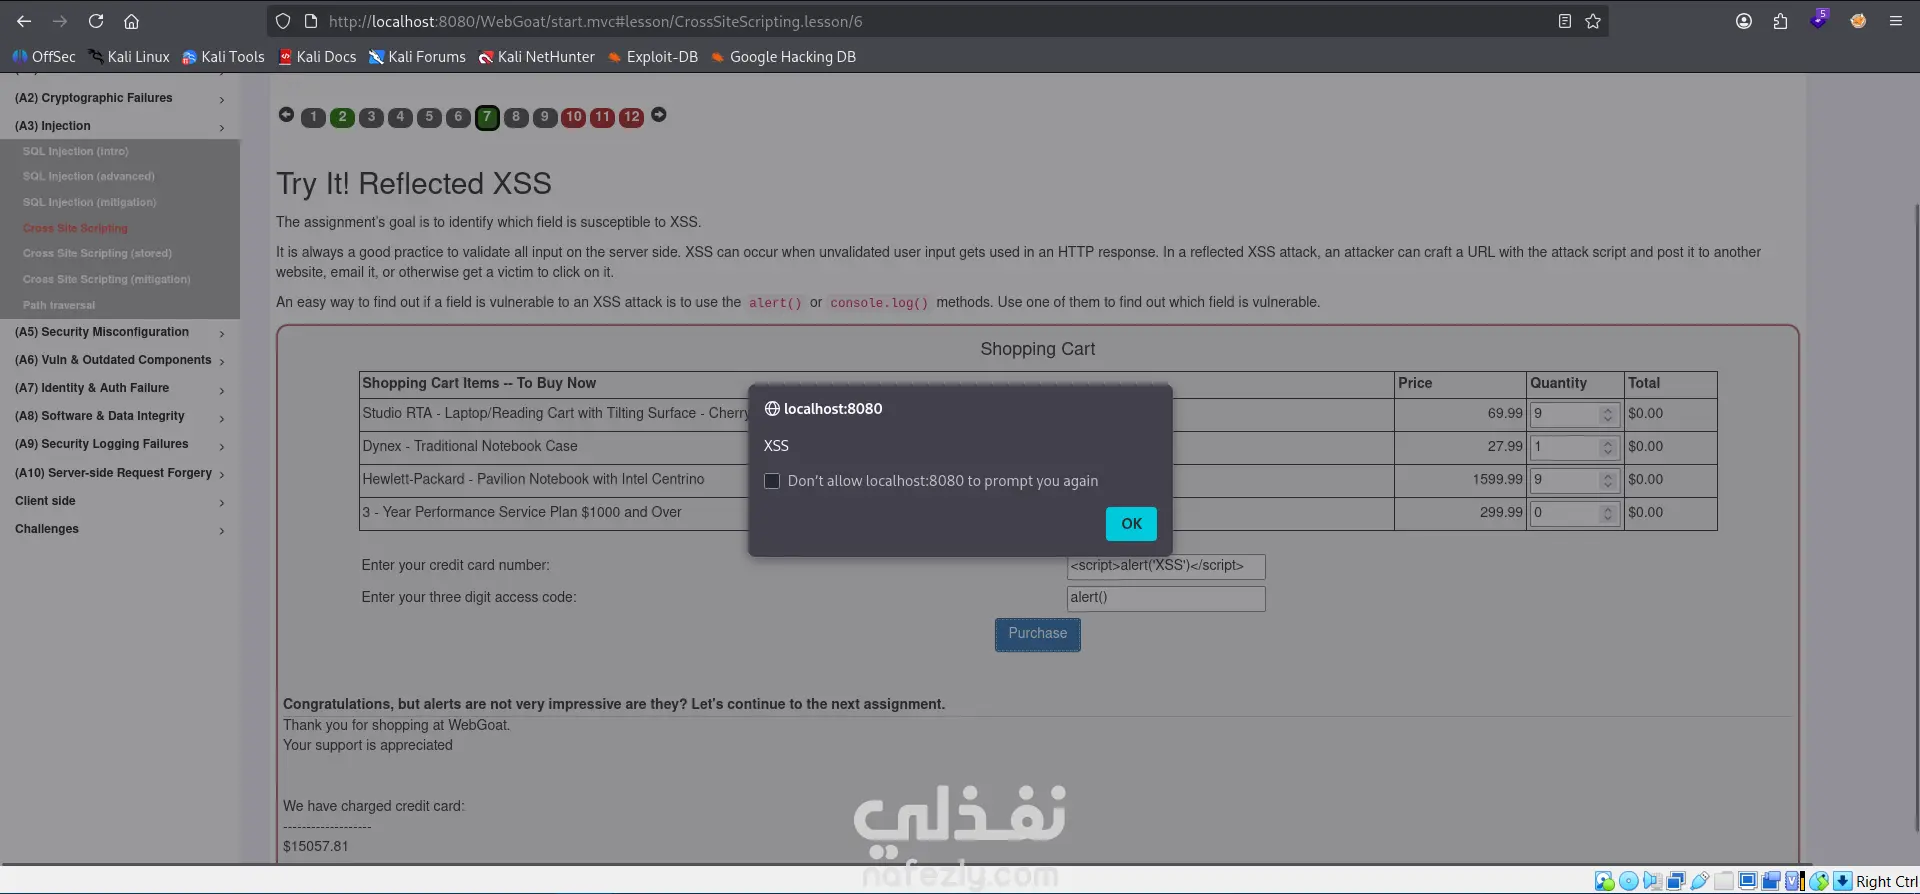This screenshot has width=1920, height=894.
Task: Select lesson page 10 in the page bar
Action: click(573, 117)
